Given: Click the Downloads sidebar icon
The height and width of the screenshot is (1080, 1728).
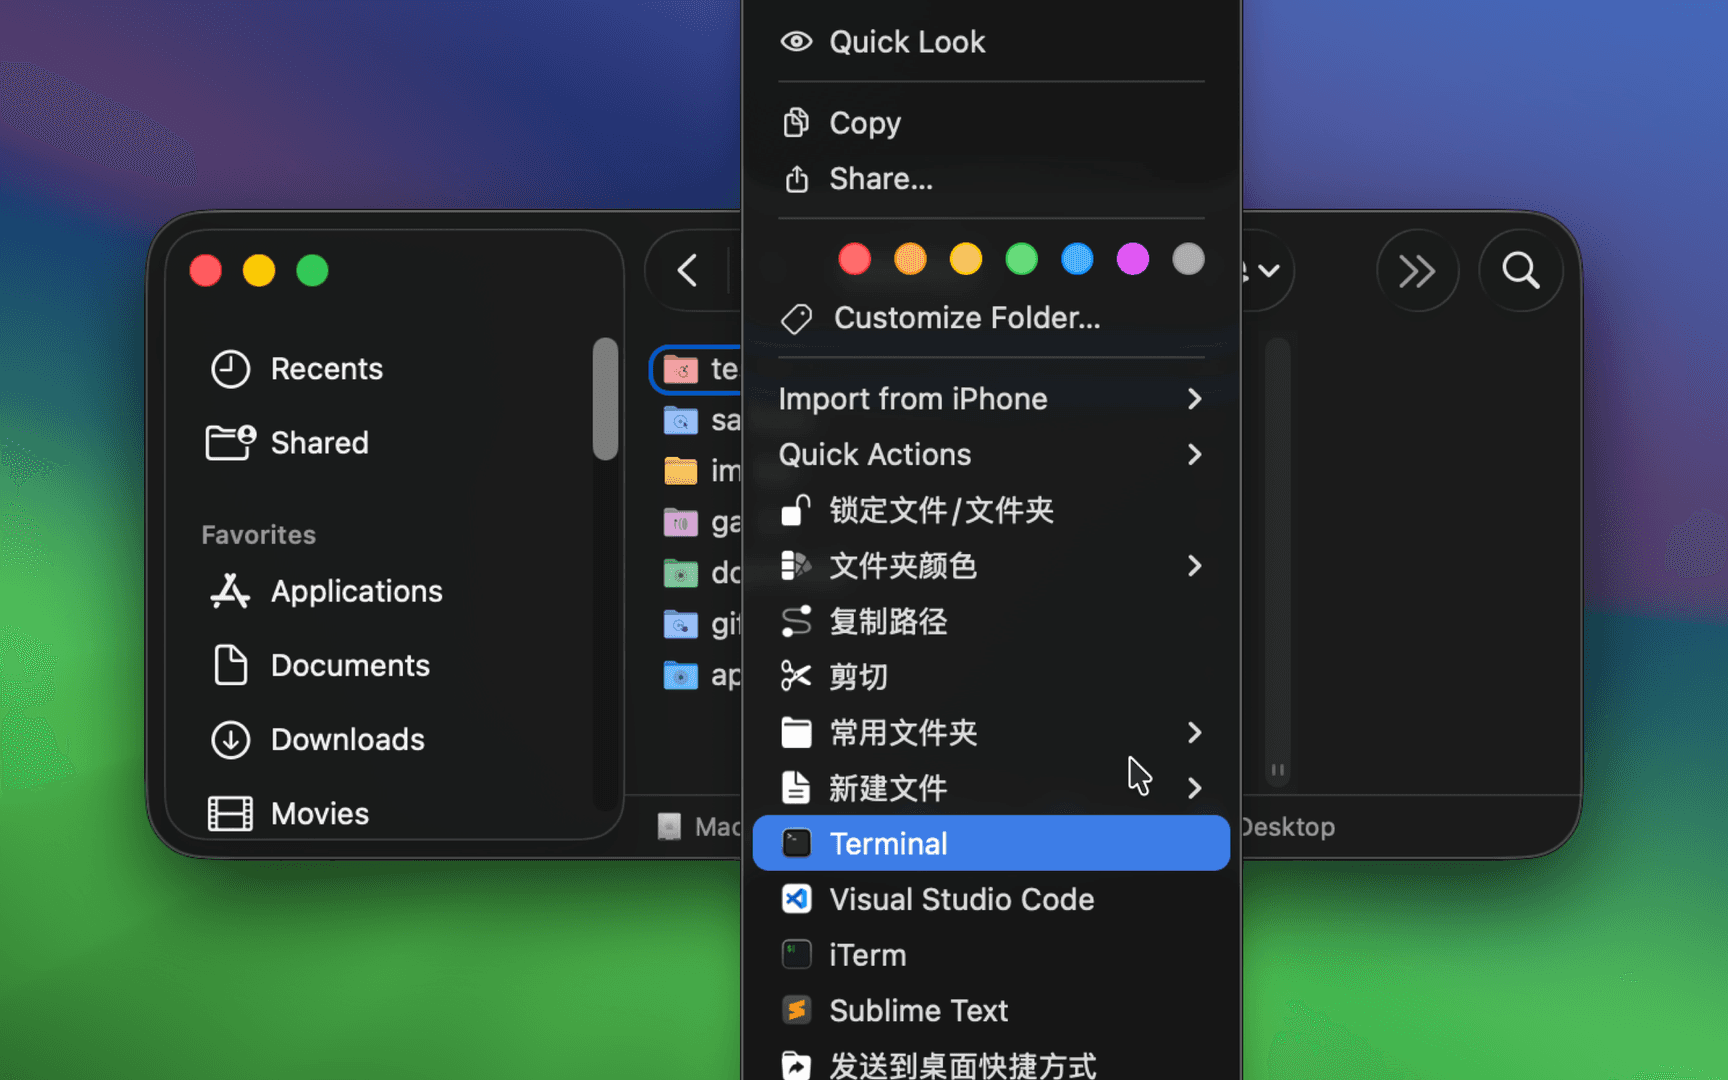Looking at the screenshot, I should [229, 740].
